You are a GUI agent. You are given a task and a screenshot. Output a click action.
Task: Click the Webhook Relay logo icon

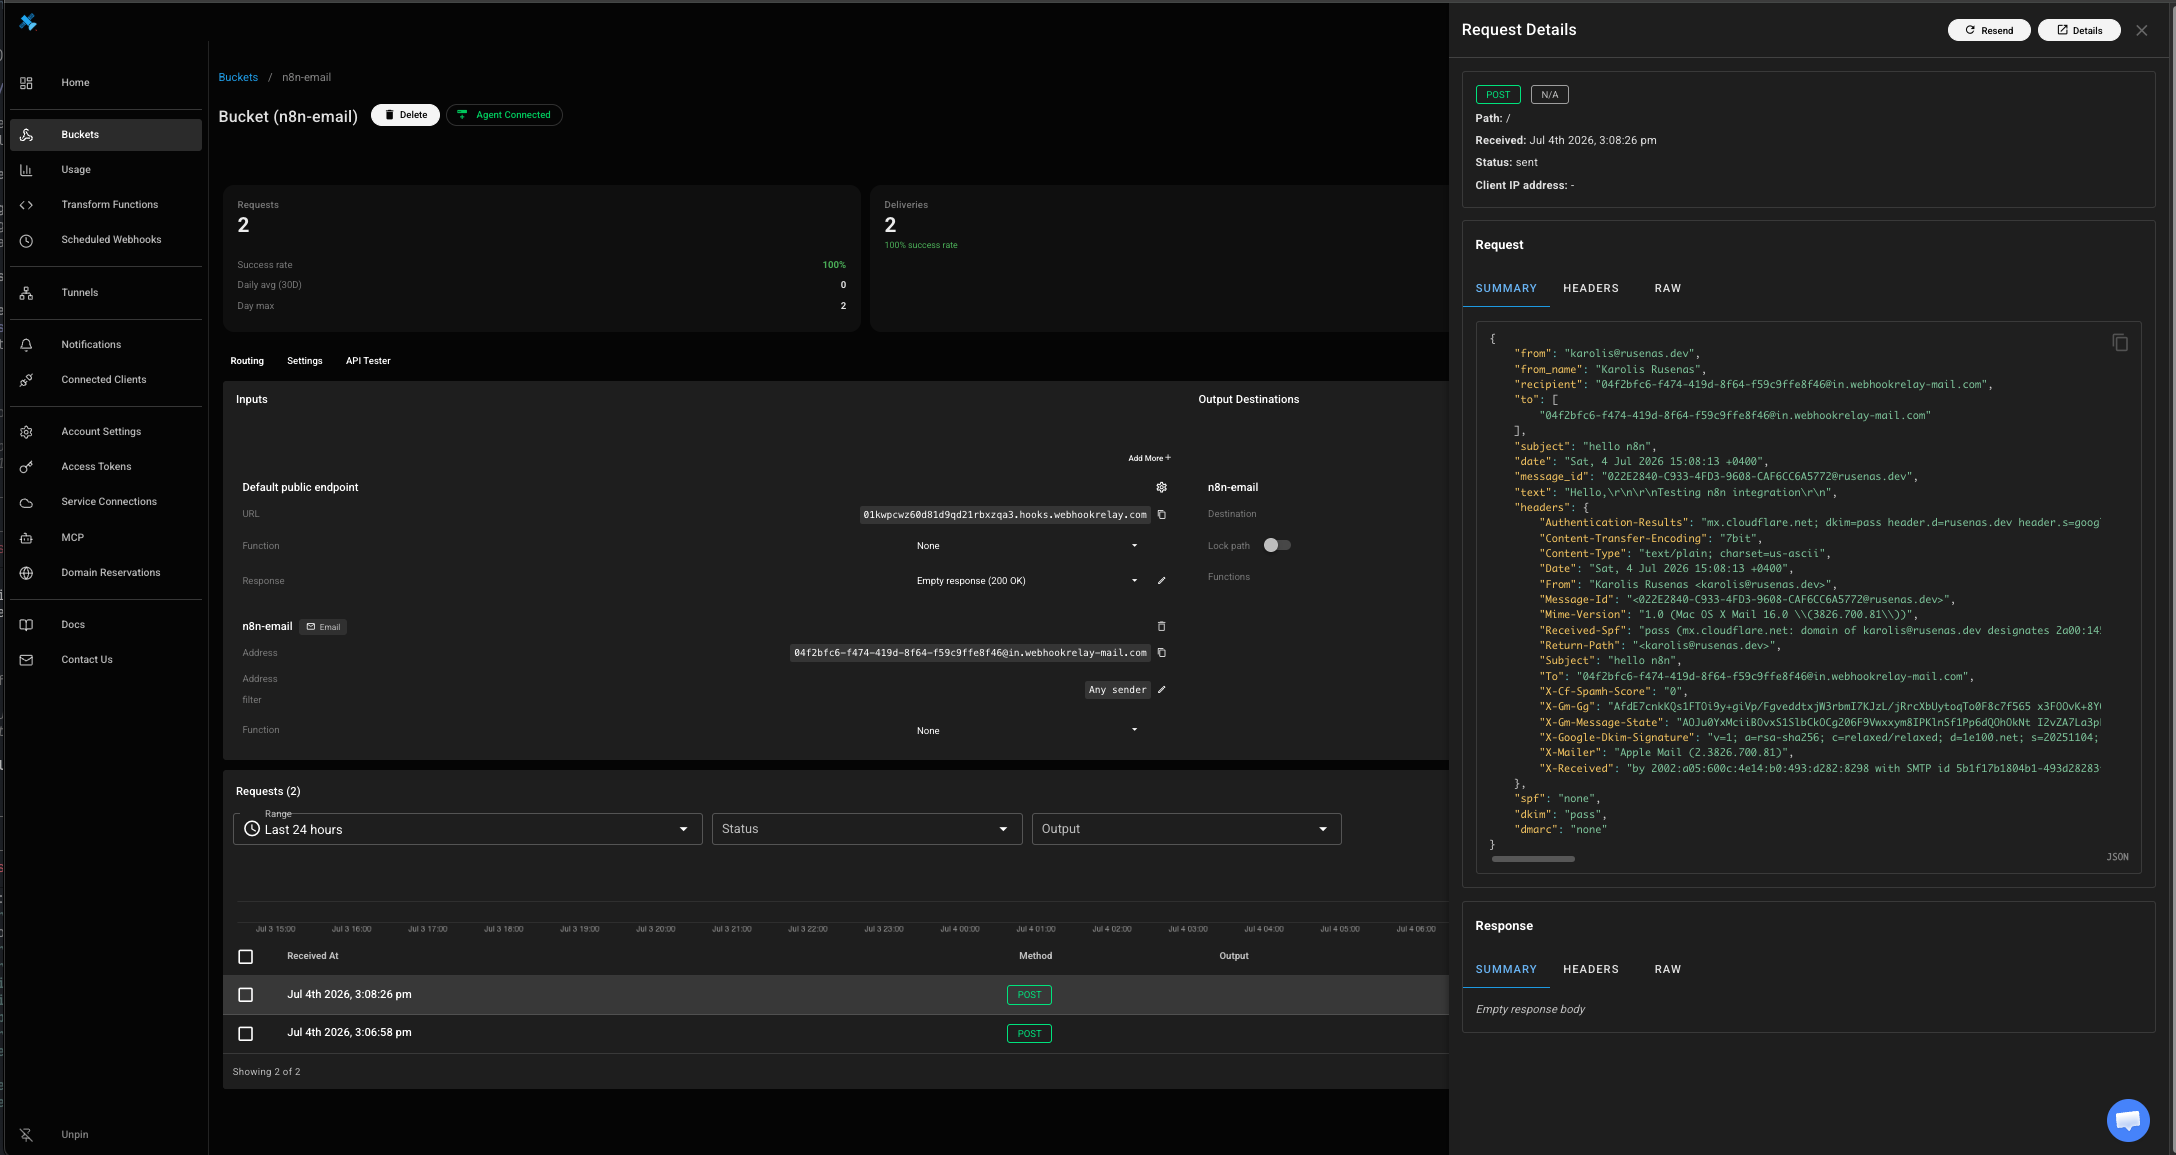coord(28,22)
